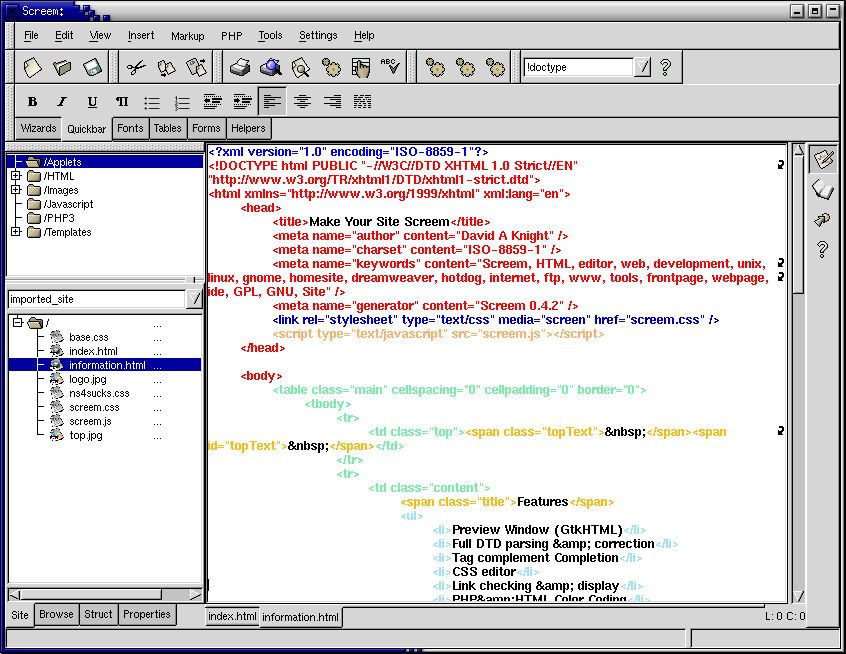The width and height of the screenshot is (846, 654).
Task: Switch to the Helpers toolbar tab
Action: coord(248,128)
